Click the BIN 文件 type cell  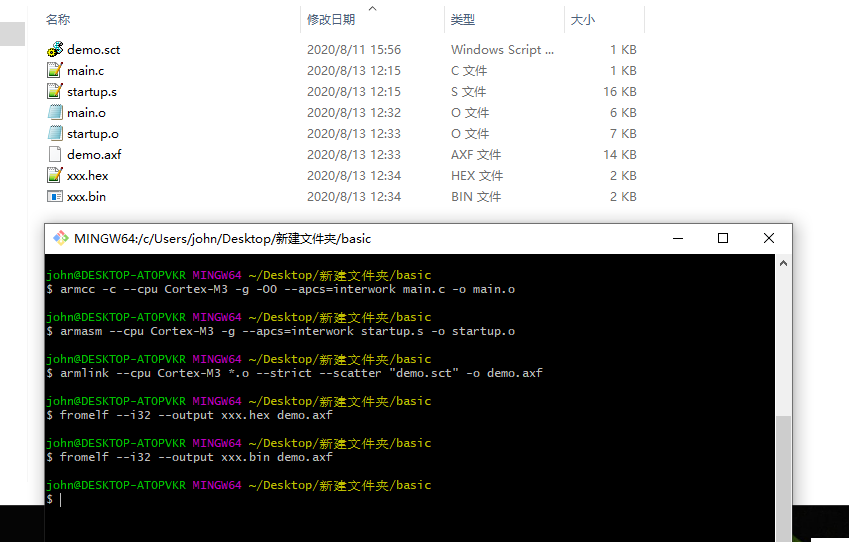(x=476, y=197)
